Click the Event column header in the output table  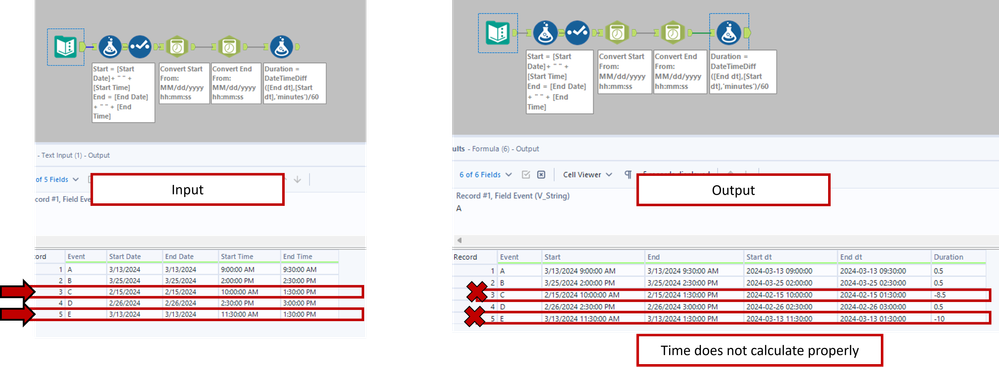tap(519, 257)
